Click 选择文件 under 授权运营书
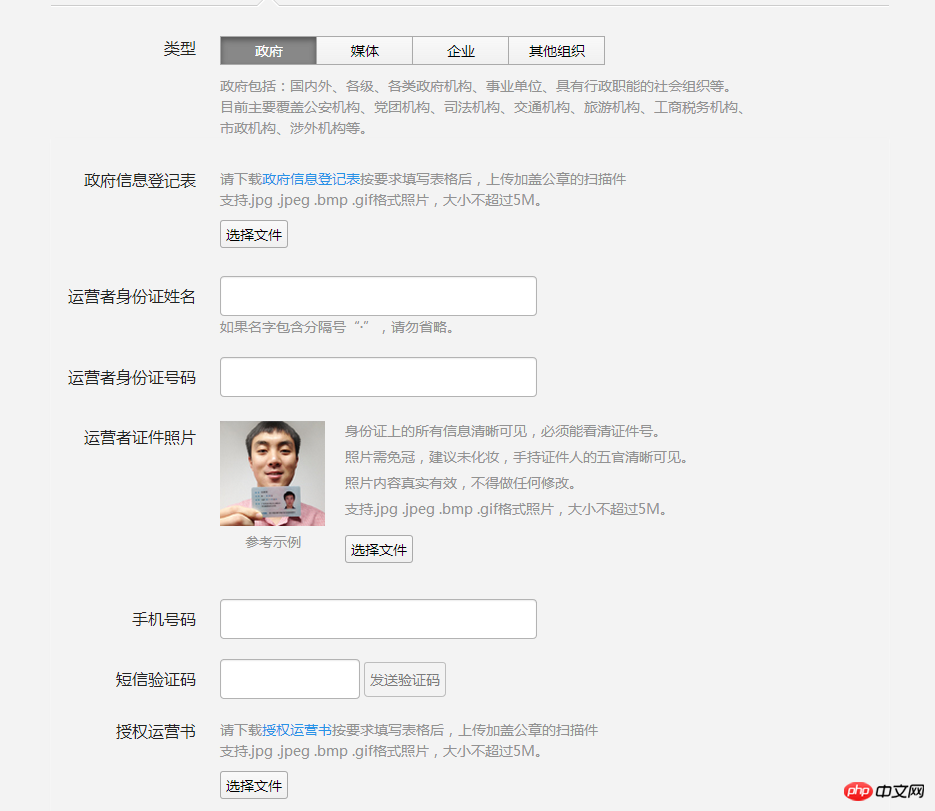 coord(254,785)
